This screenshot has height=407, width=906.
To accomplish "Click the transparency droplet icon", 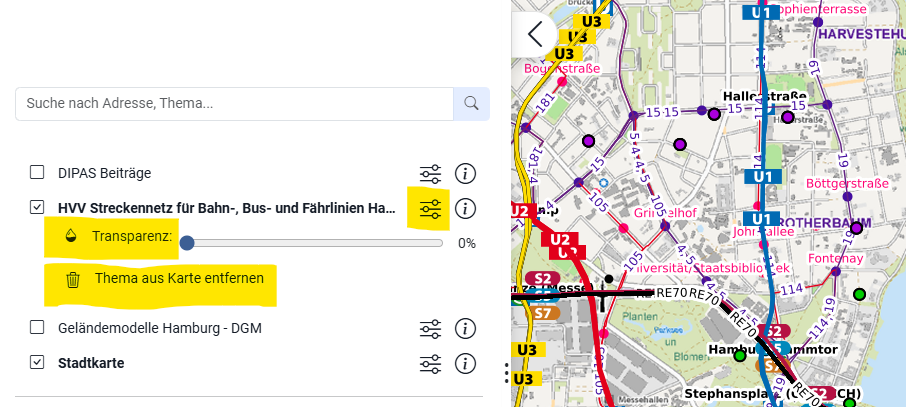I will pos(71,236).
